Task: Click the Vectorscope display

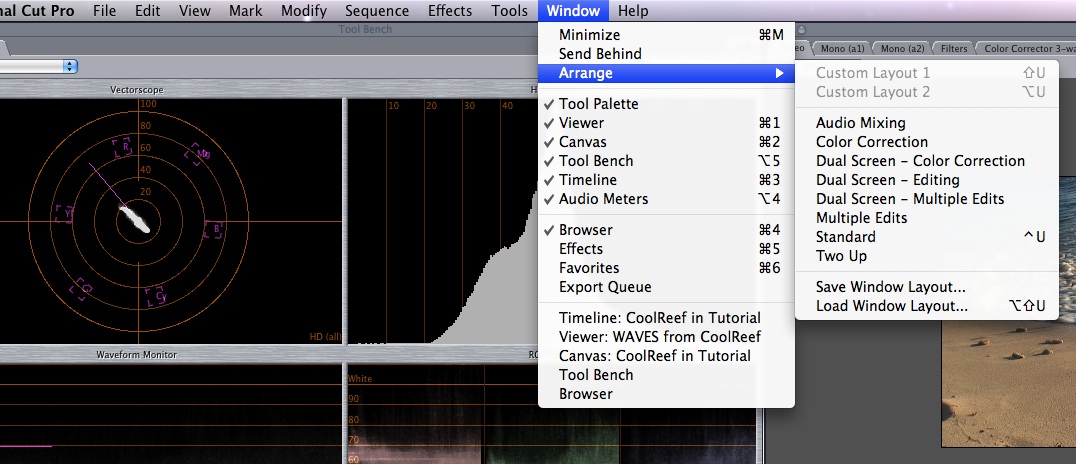Action: [170, 221]
